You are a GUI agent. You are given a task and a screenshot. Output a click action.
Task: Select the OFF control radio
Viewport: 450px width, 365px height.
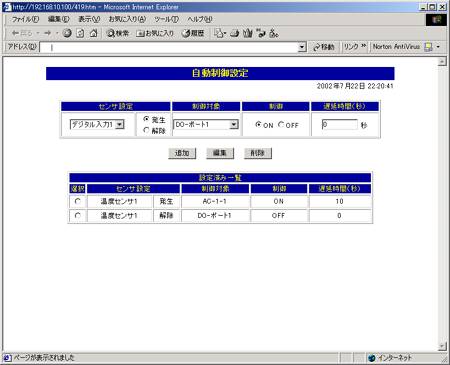(281, 124)
